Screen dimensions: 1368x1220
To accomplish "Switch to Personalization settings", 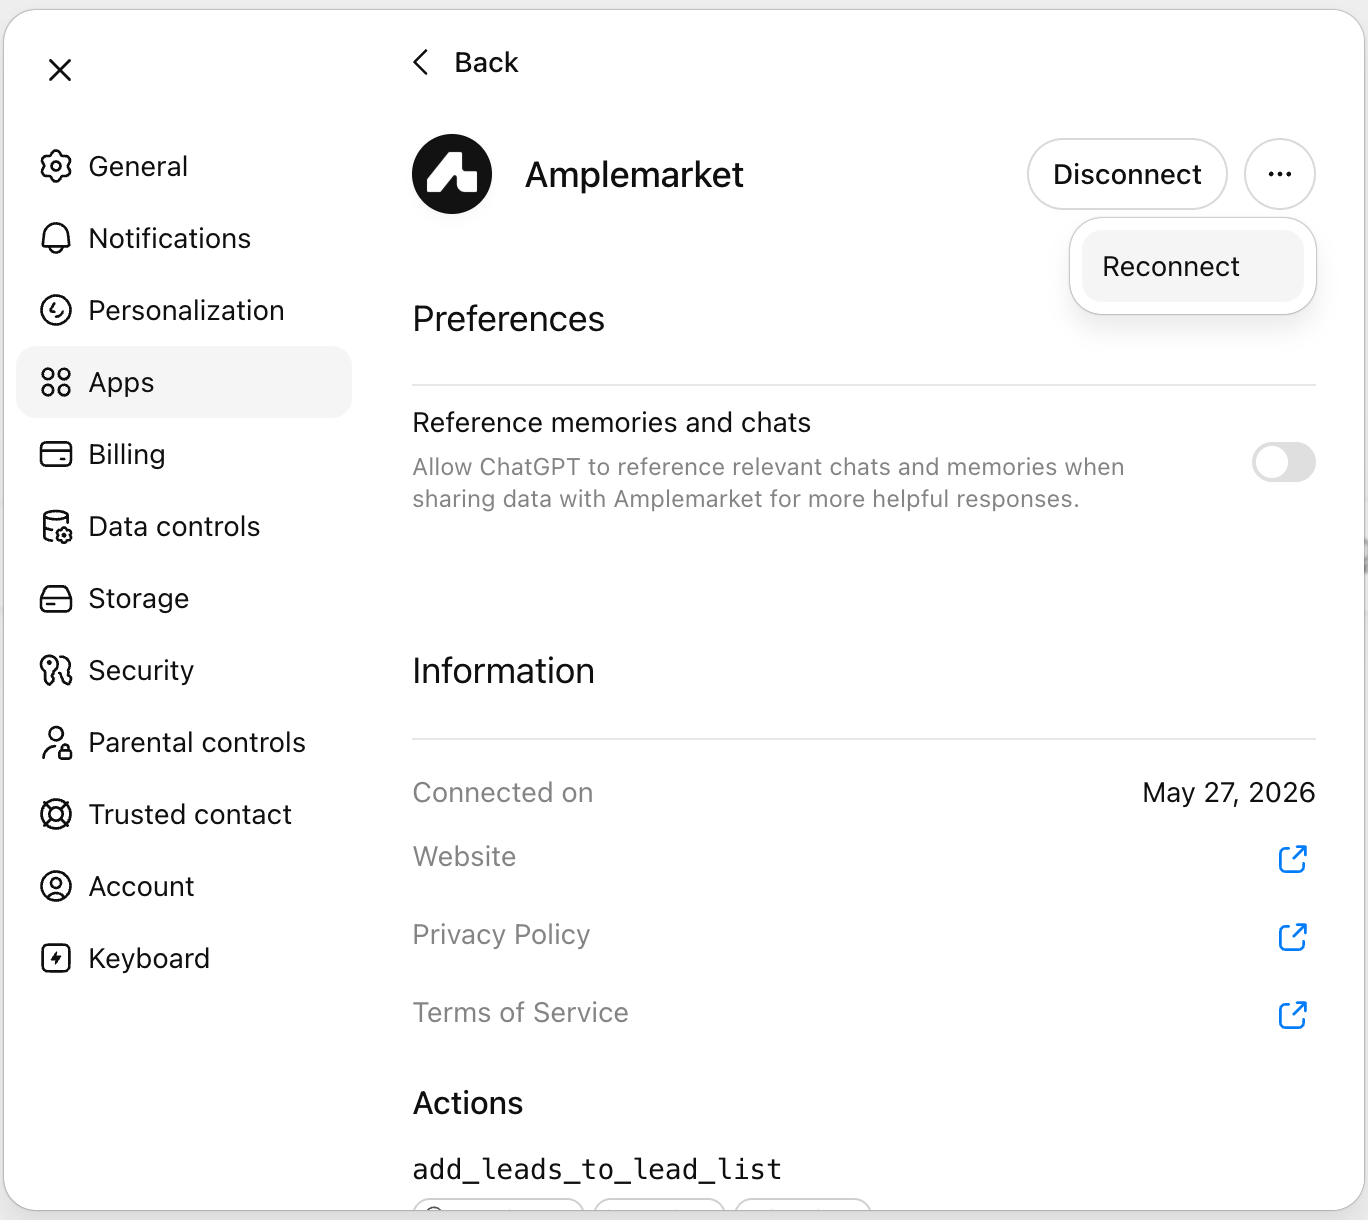I will [x=184, y=310].
